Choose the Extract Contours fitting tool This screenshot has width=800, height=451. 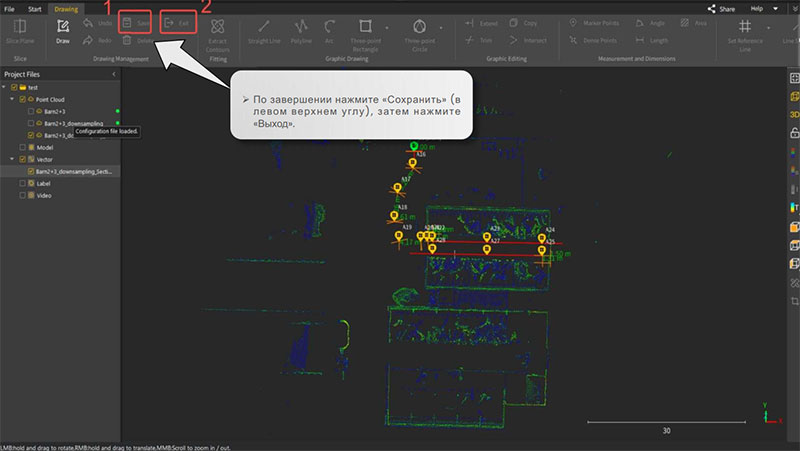coord(217,35)
